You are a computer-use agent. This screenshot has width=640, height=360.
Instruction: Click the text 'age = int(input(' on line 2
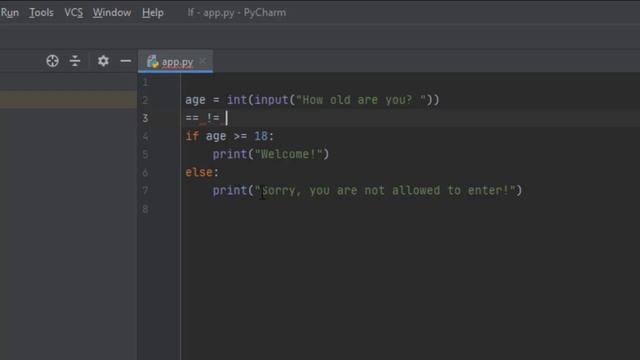(x=240, y=100)
